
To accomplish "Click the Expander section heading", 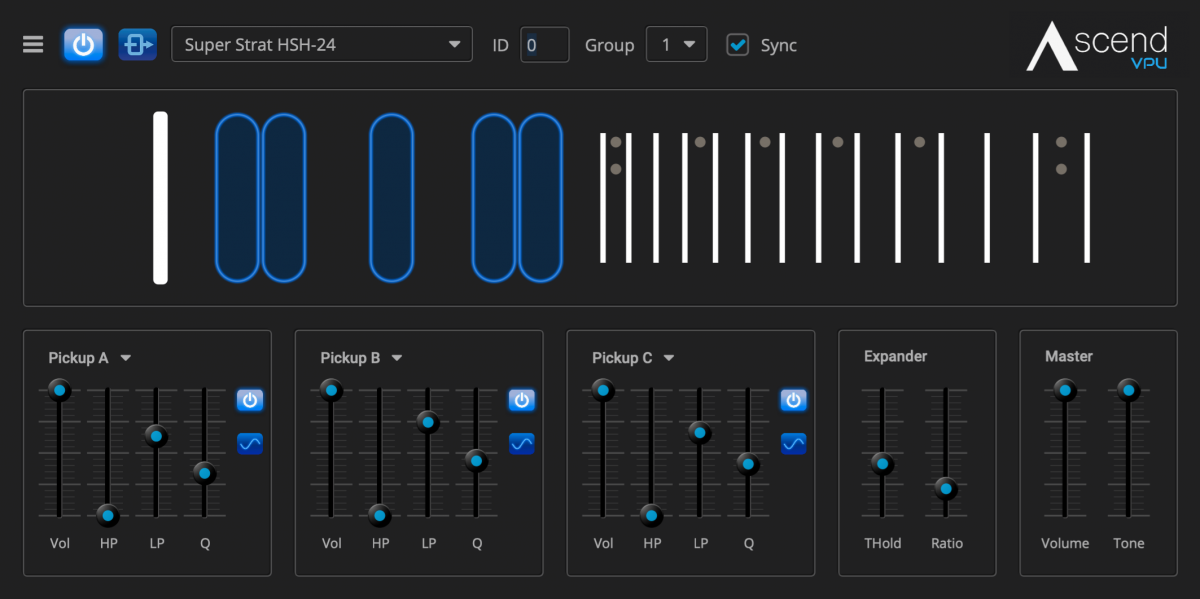I will [896, 357].
